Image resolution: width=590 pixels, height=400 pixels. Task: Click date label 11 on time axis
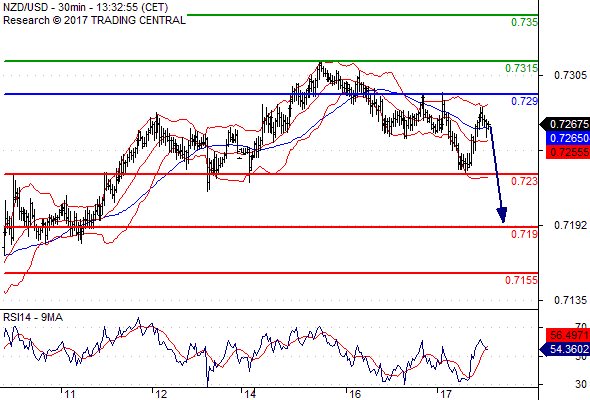click(70, 394)
